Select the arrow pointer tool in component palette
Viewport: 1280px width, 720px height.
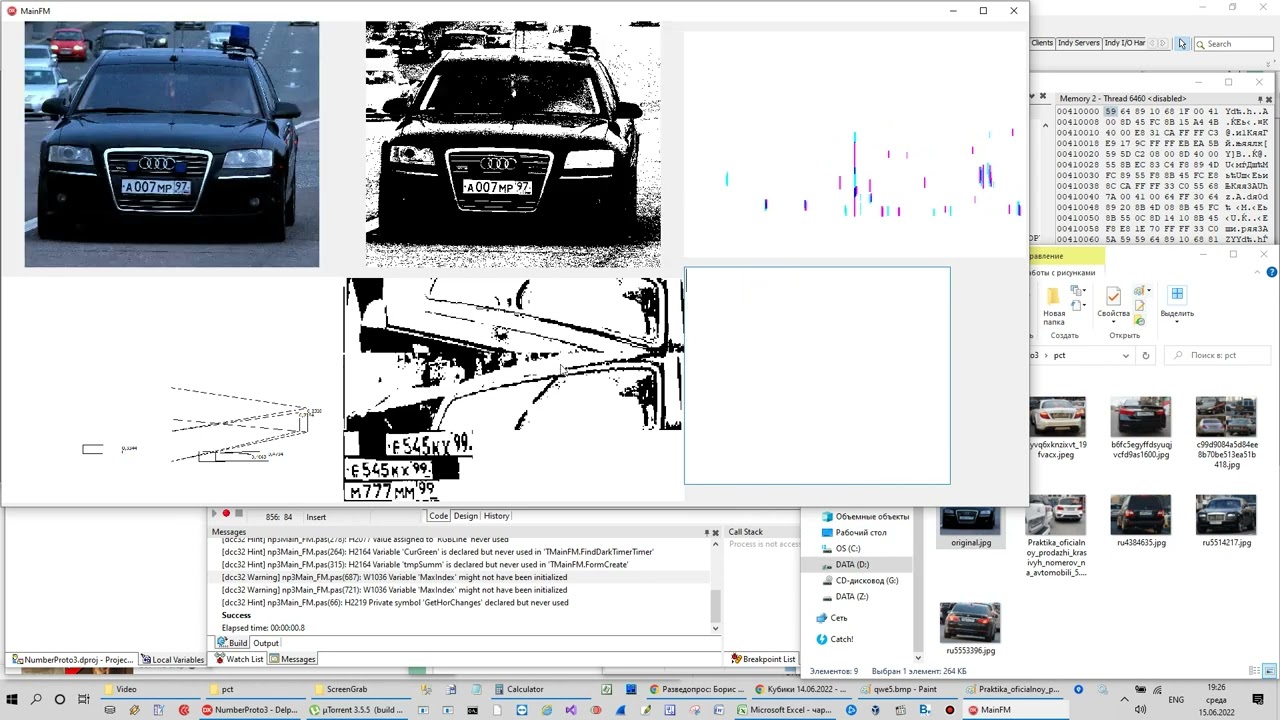[1182, 44]
